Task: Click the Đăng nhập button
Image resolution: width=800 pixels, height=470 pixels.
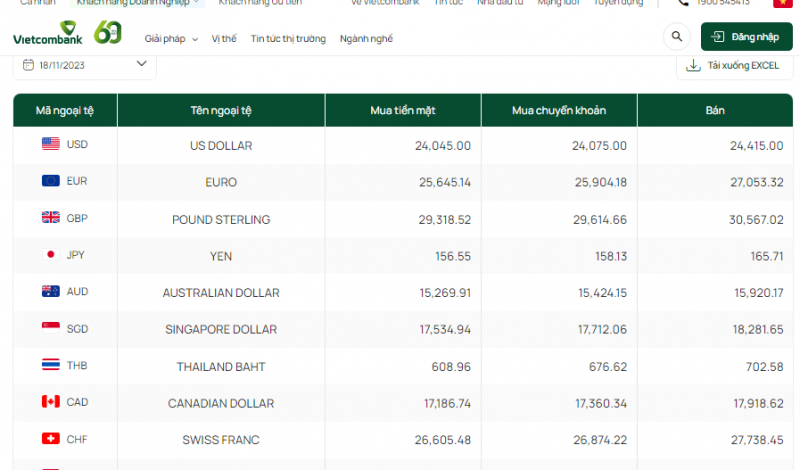Action: [747, 37]
